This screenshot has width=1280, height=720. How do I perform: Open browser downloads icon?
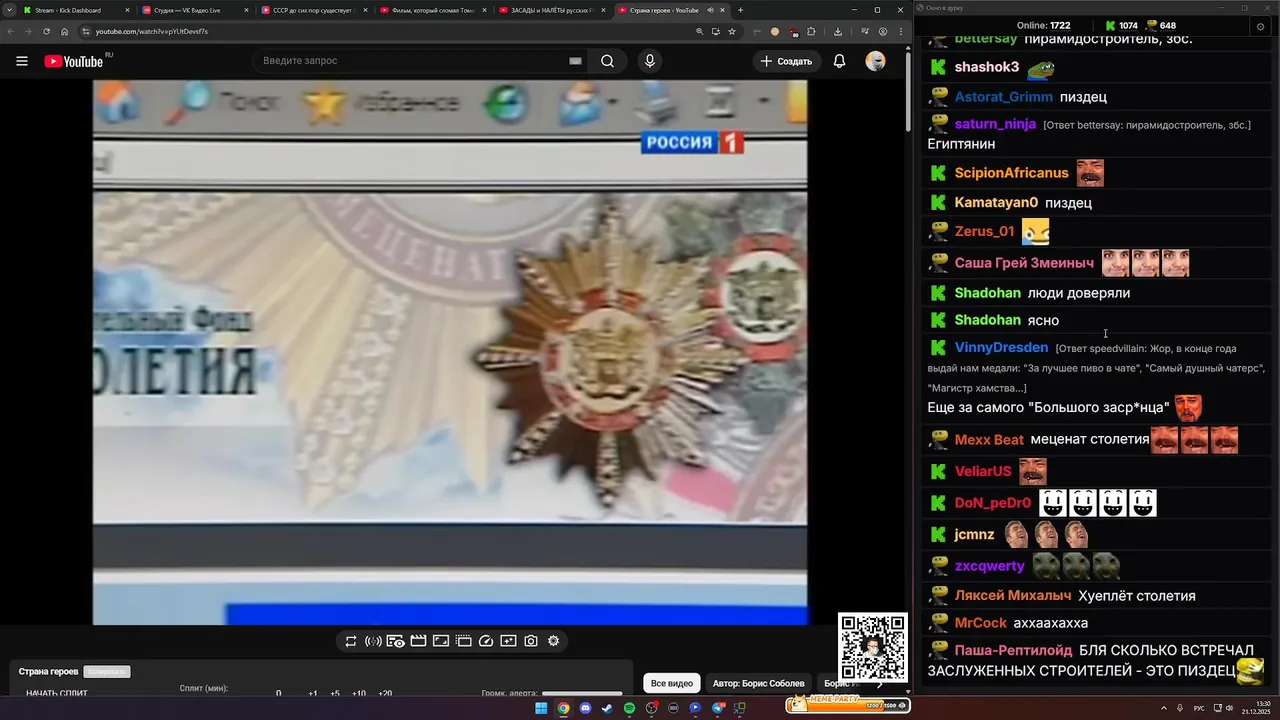(838, 31)
